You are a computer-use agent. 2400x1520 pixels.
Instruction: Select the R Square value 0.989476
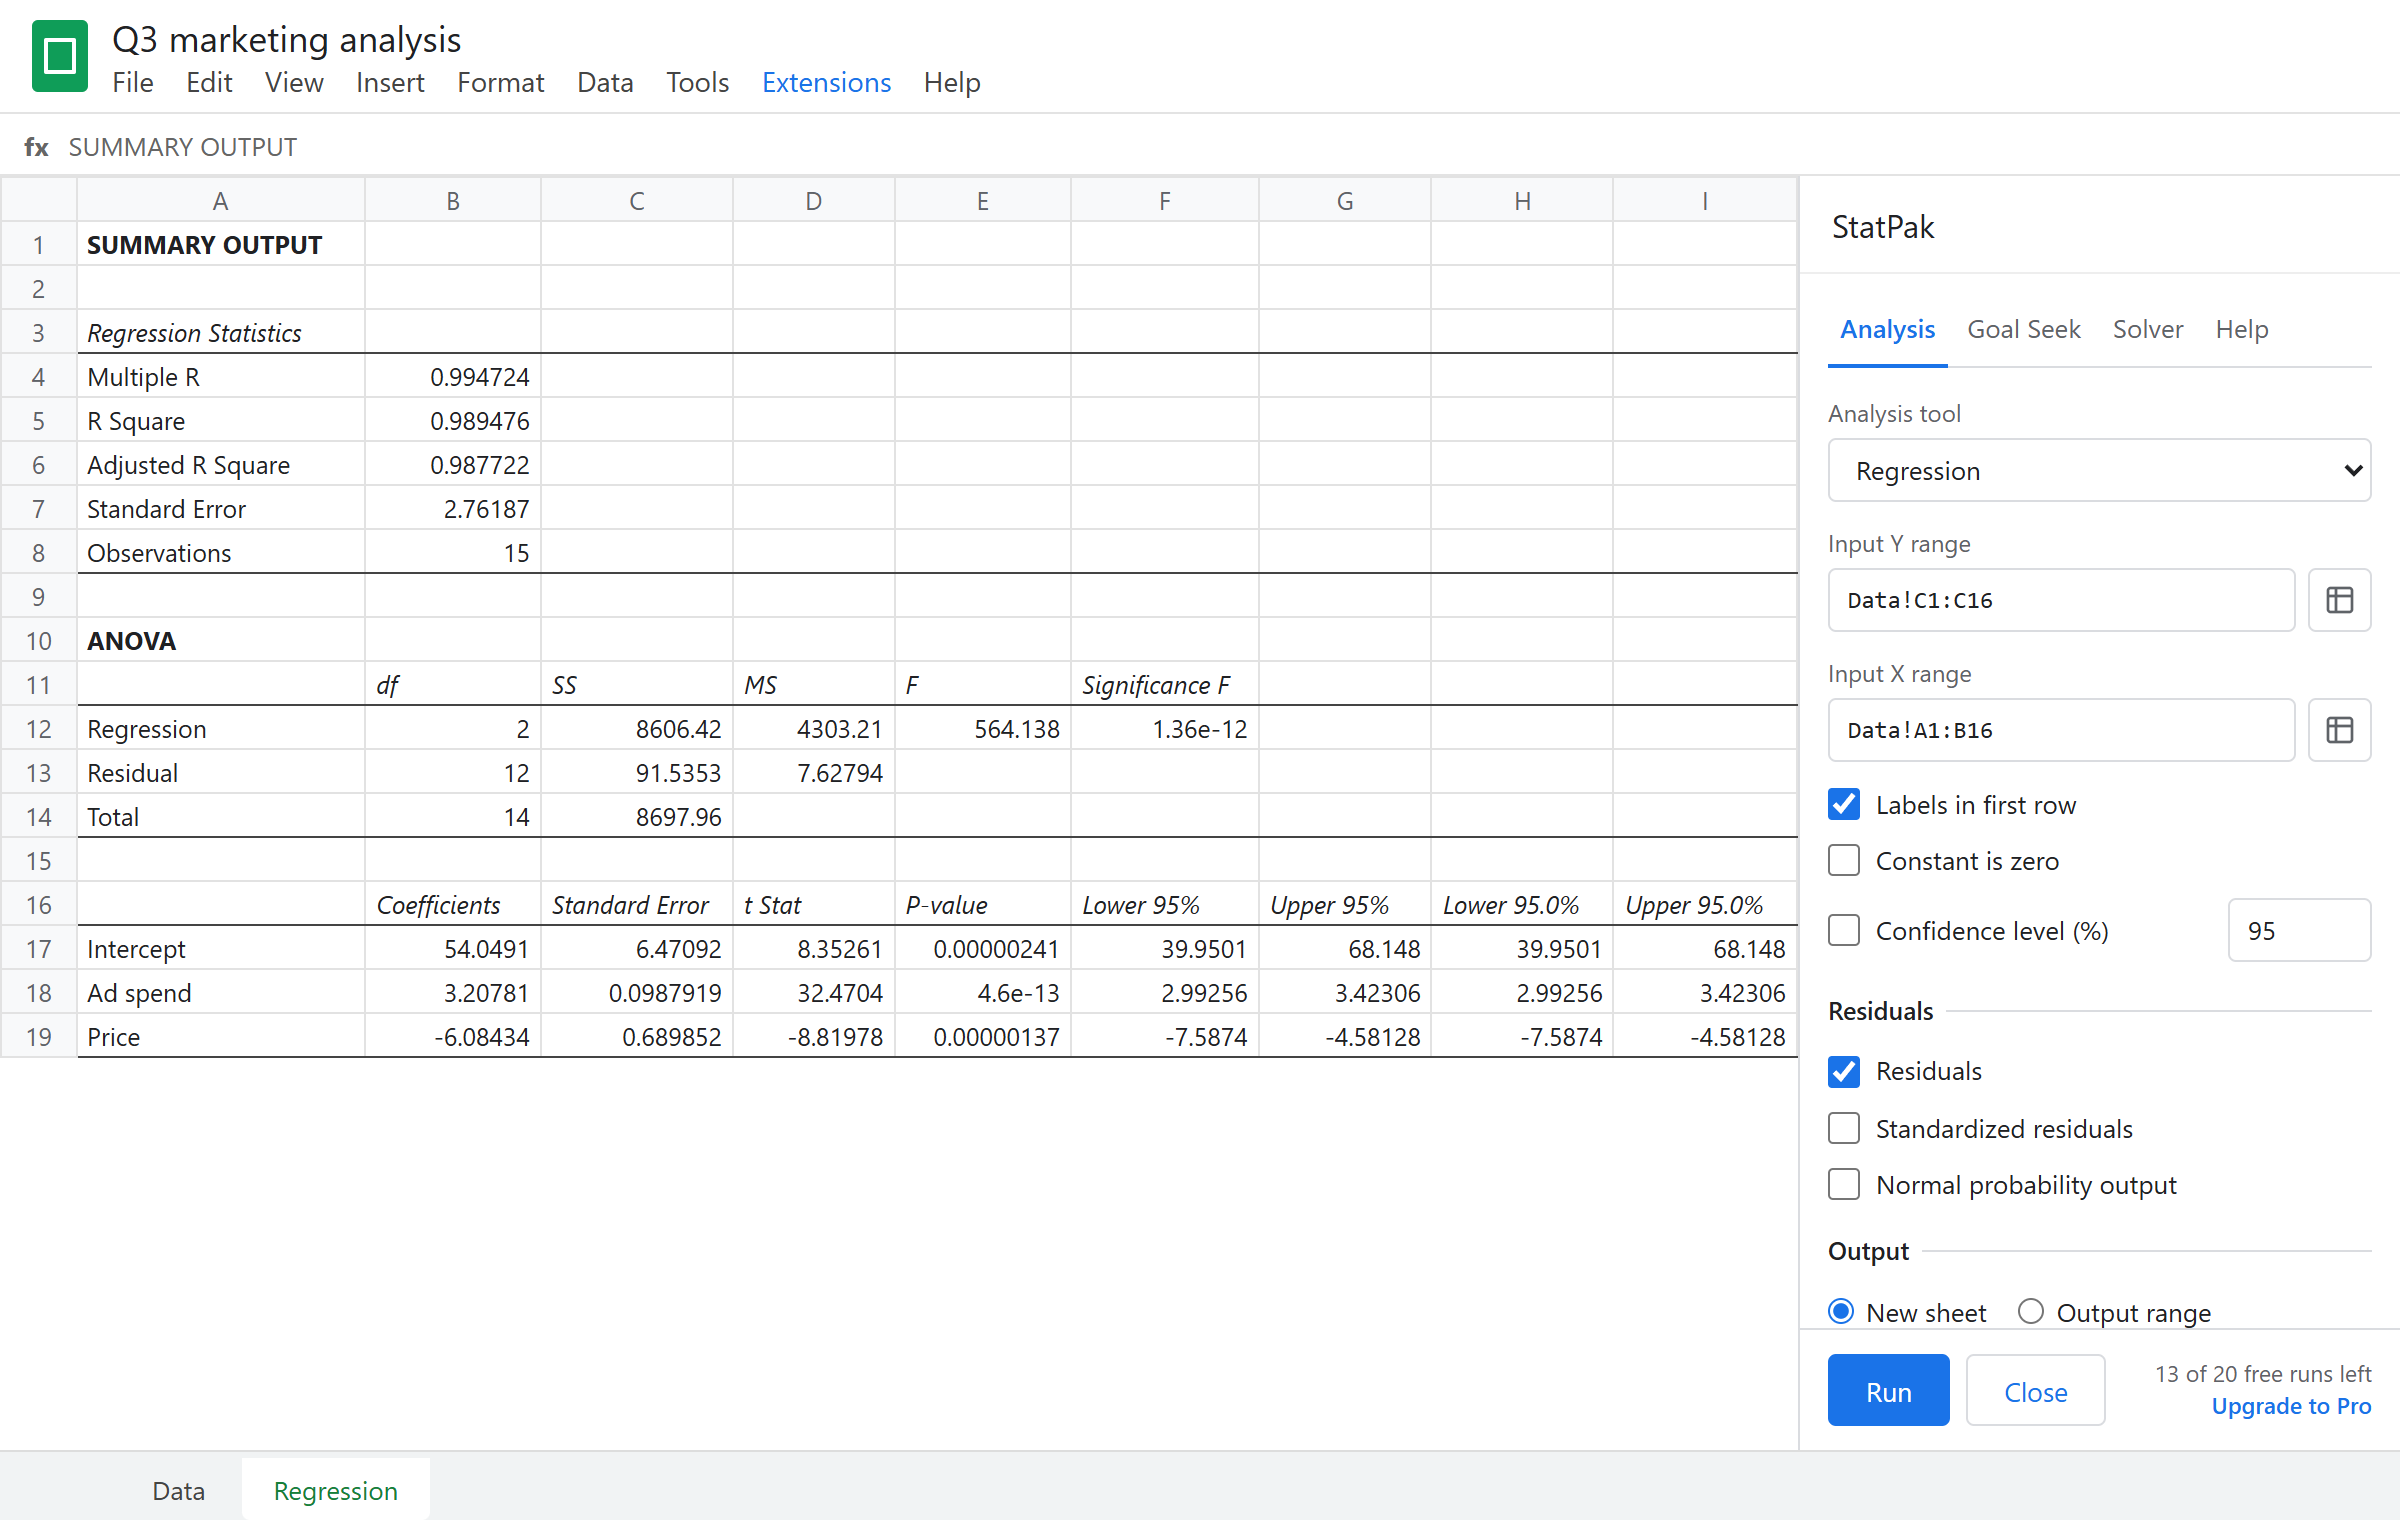[x=453, y=421]
